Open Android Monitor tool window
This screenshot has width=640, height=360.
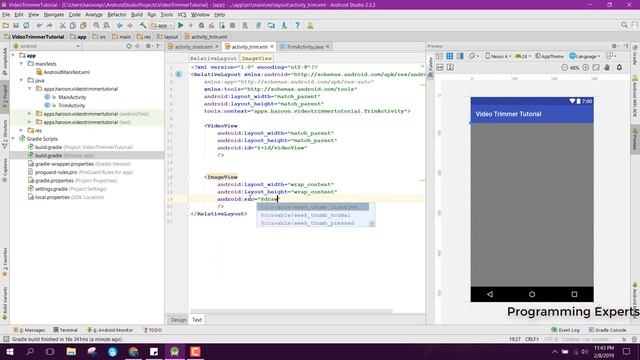110,330
